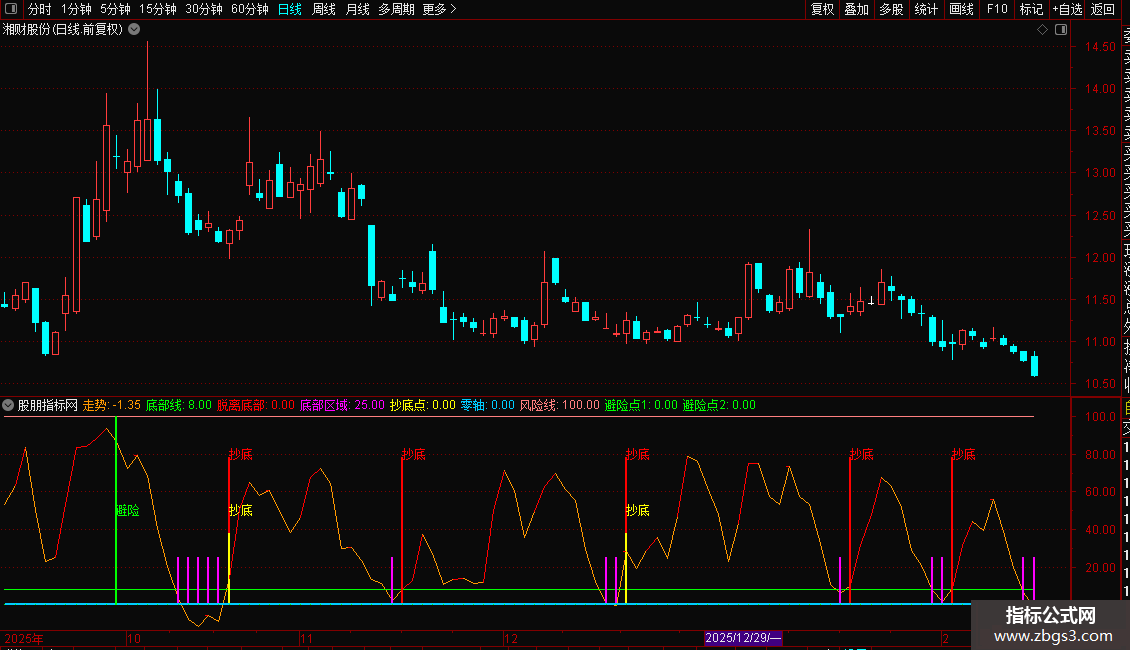Click the 叠加 overlay button
Image resolution: width=1130 pixels, height=650 pixels.
[x=857, y=9]
